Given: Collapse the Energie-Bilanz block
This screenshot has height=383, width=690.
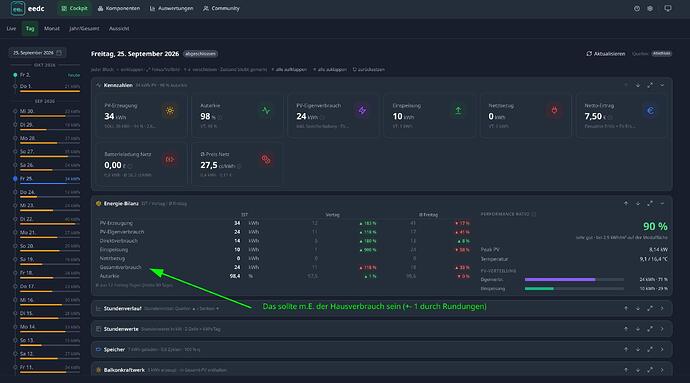Looking at the screenshot, I should [662, 203].
